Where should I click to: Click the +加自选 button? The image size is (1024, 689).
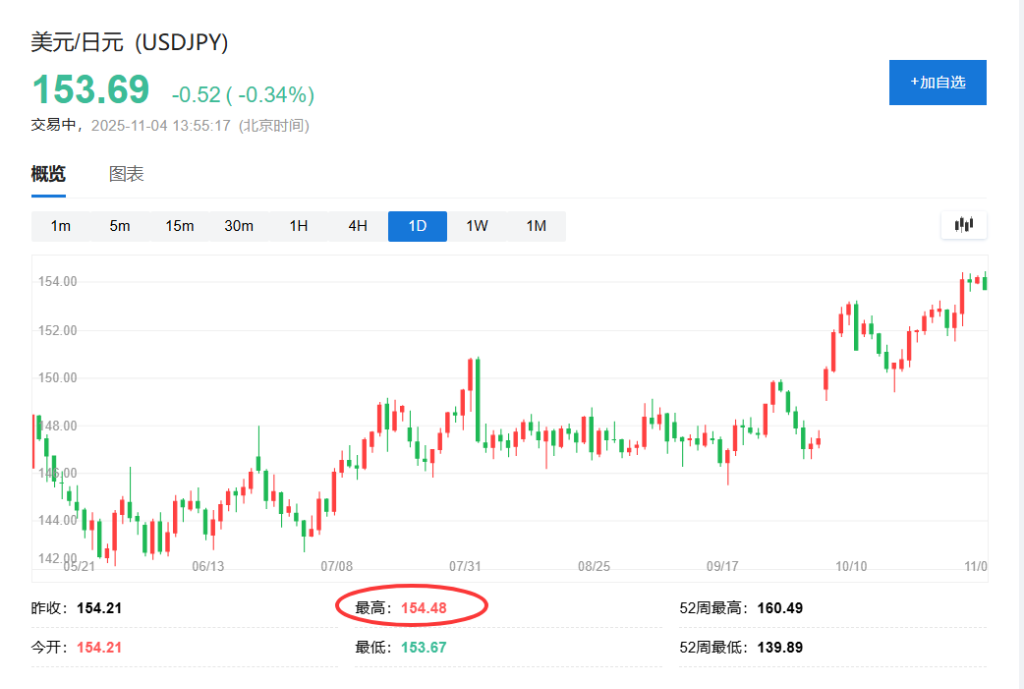coord(937,82)
